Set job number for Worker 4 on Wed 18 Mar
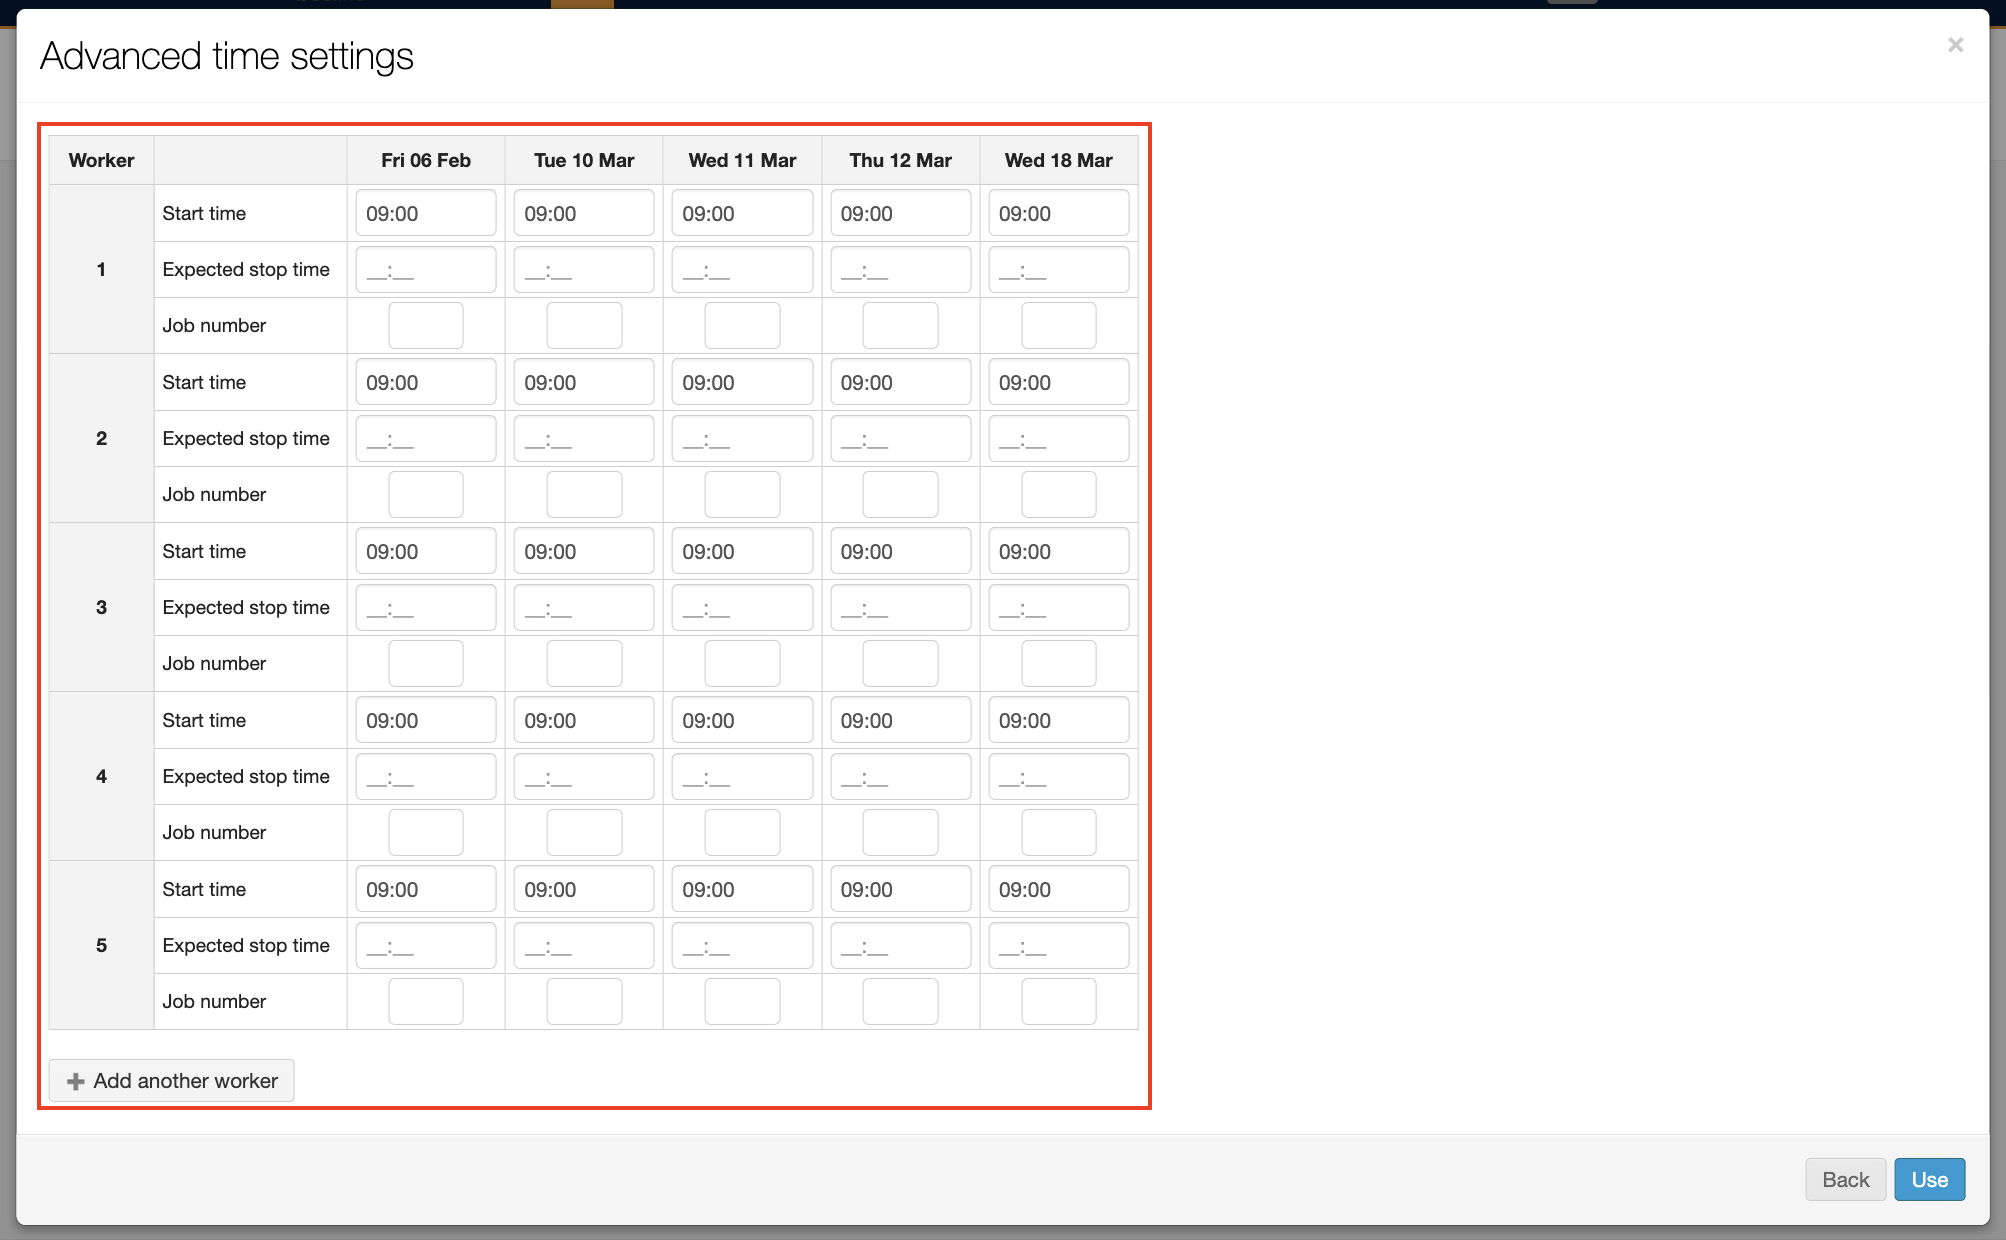The width and height of the screenshot is (2006, 1240). [x=1058, y=832]
